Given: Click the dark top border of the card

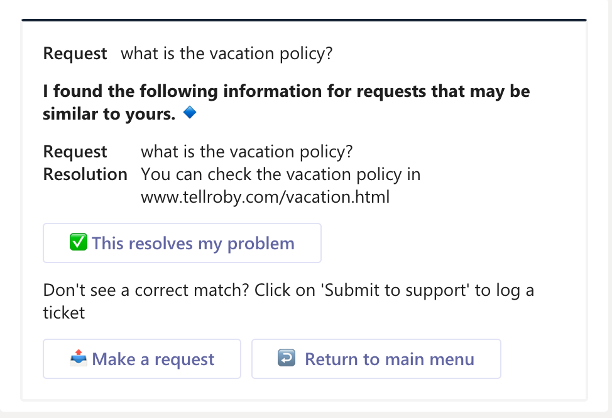Looking at the screenshot, I should tap(304, 20).
